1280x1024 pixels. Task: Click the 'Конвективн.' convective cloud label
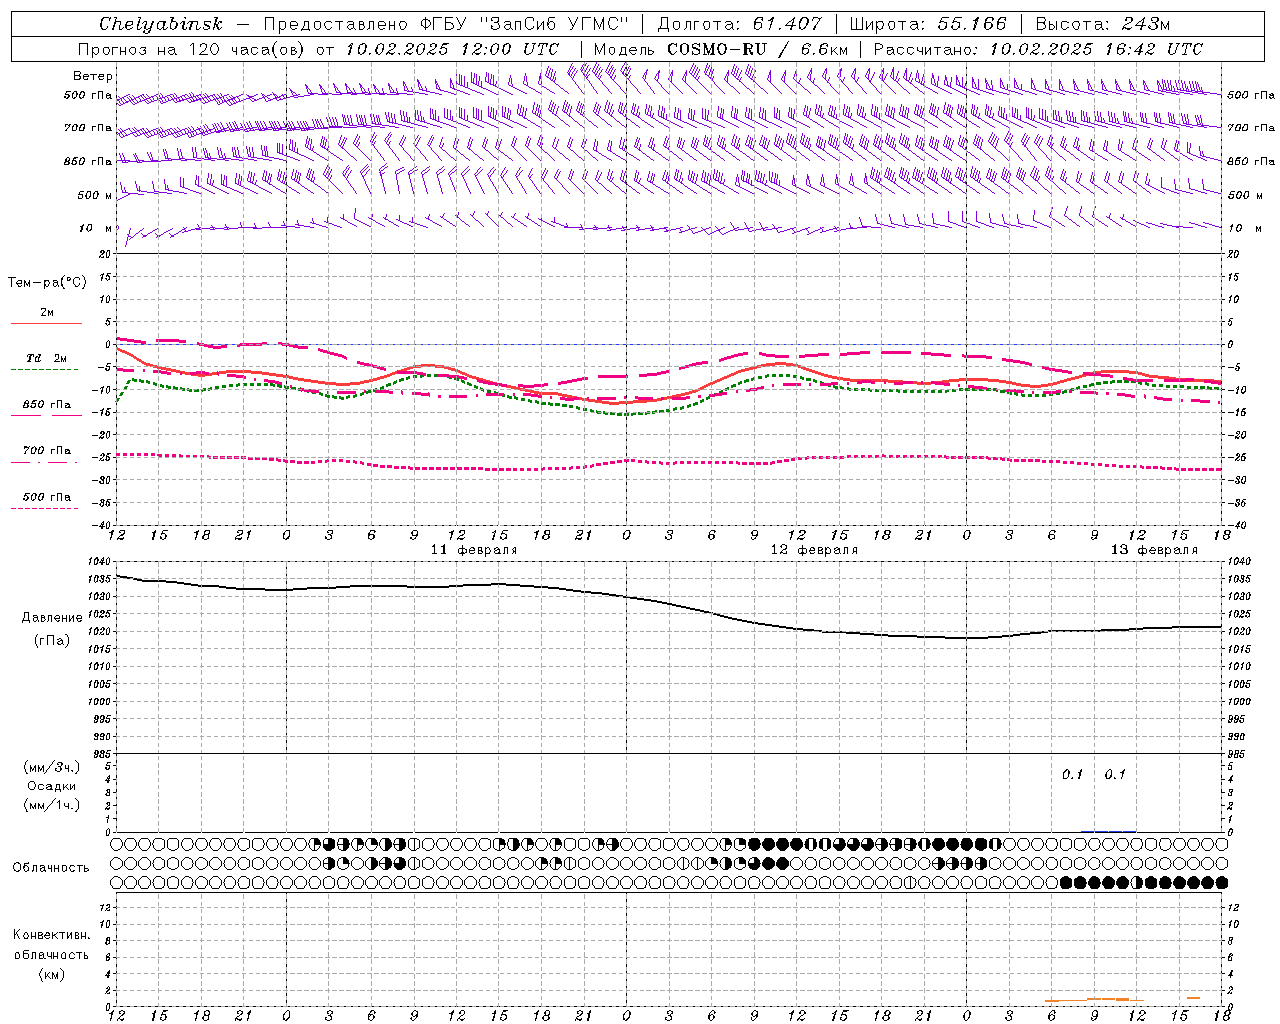coord(52,935)
